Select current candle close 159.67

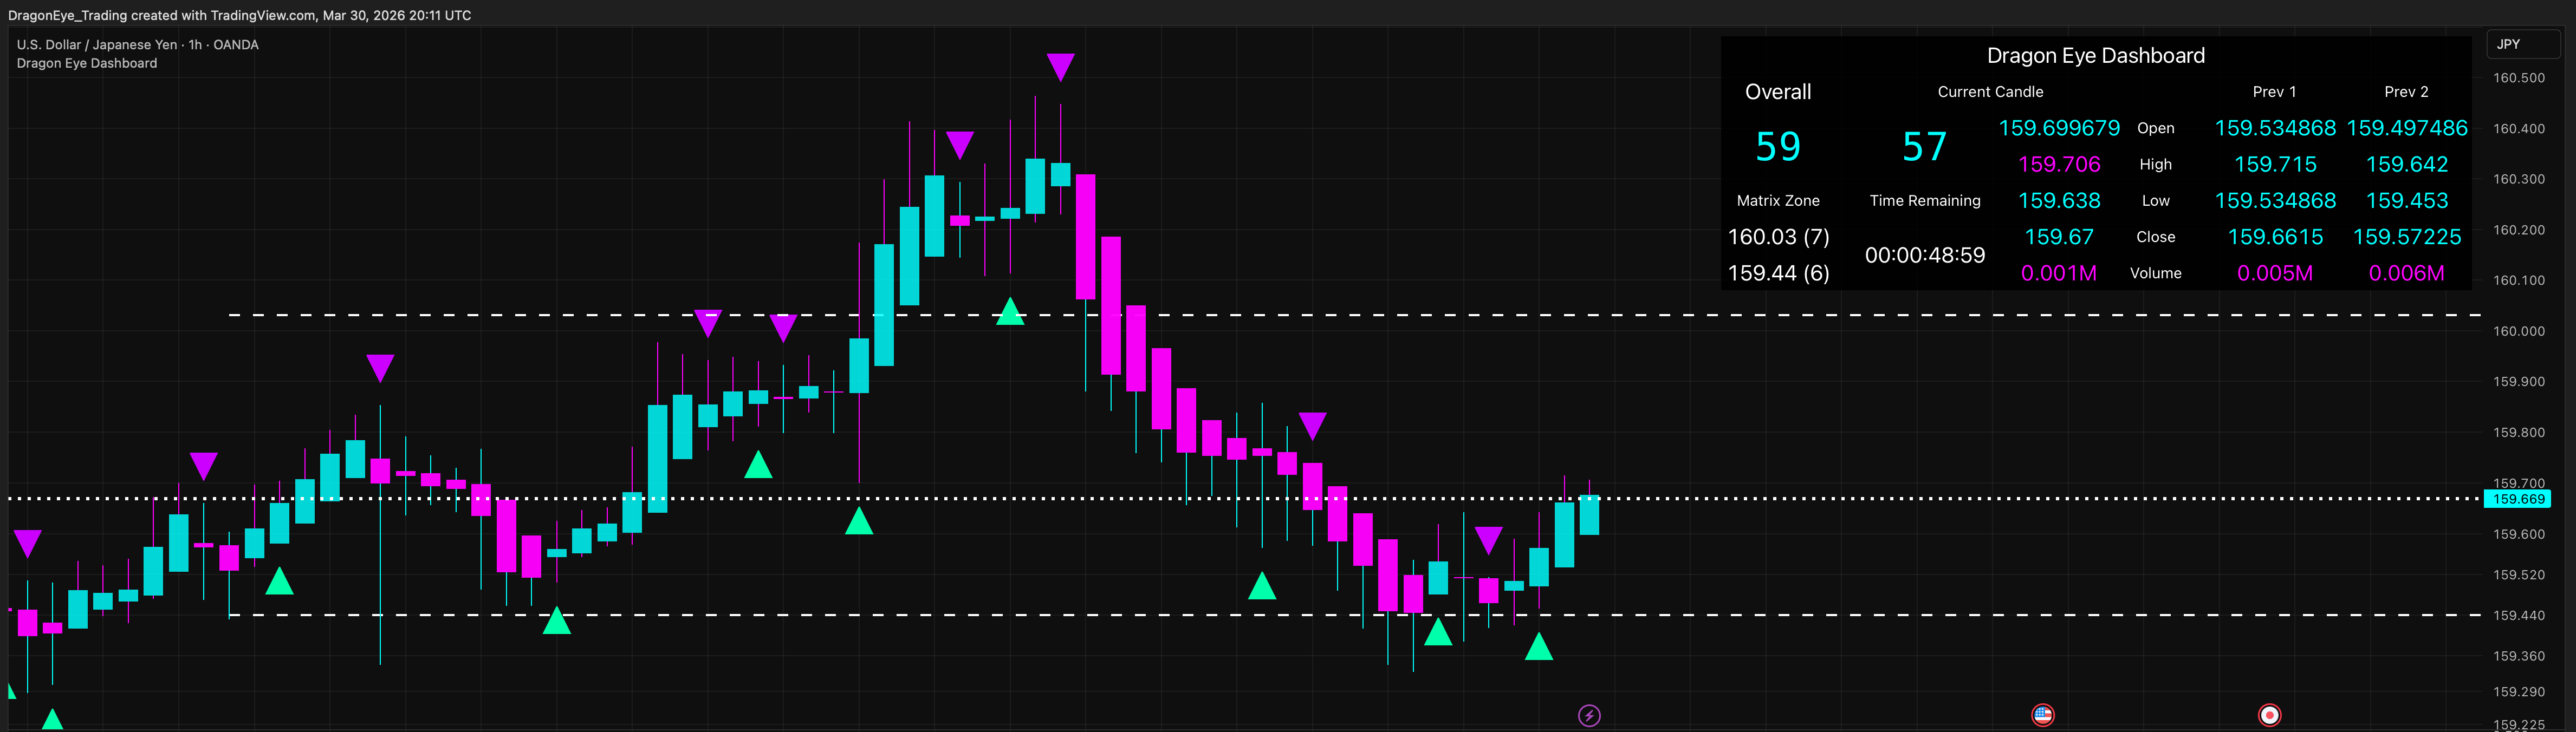tap(2059, 237)
